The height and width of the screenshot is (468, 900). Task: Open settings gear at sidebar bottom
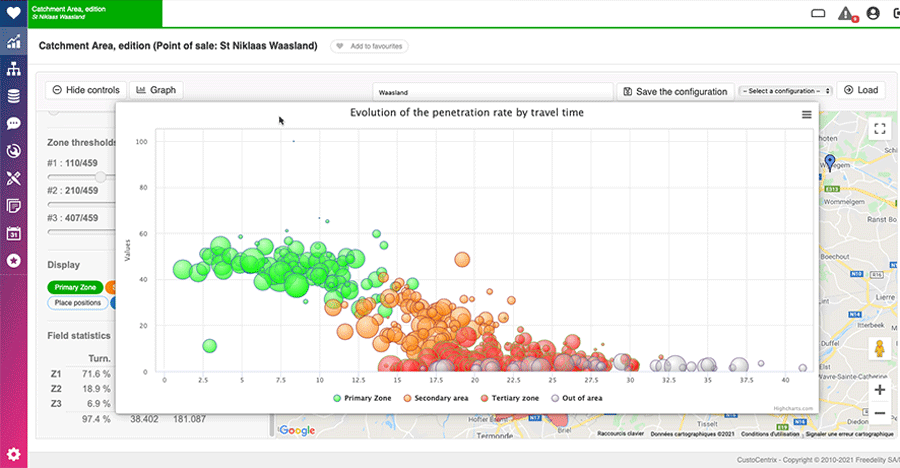tap(14, 453)
